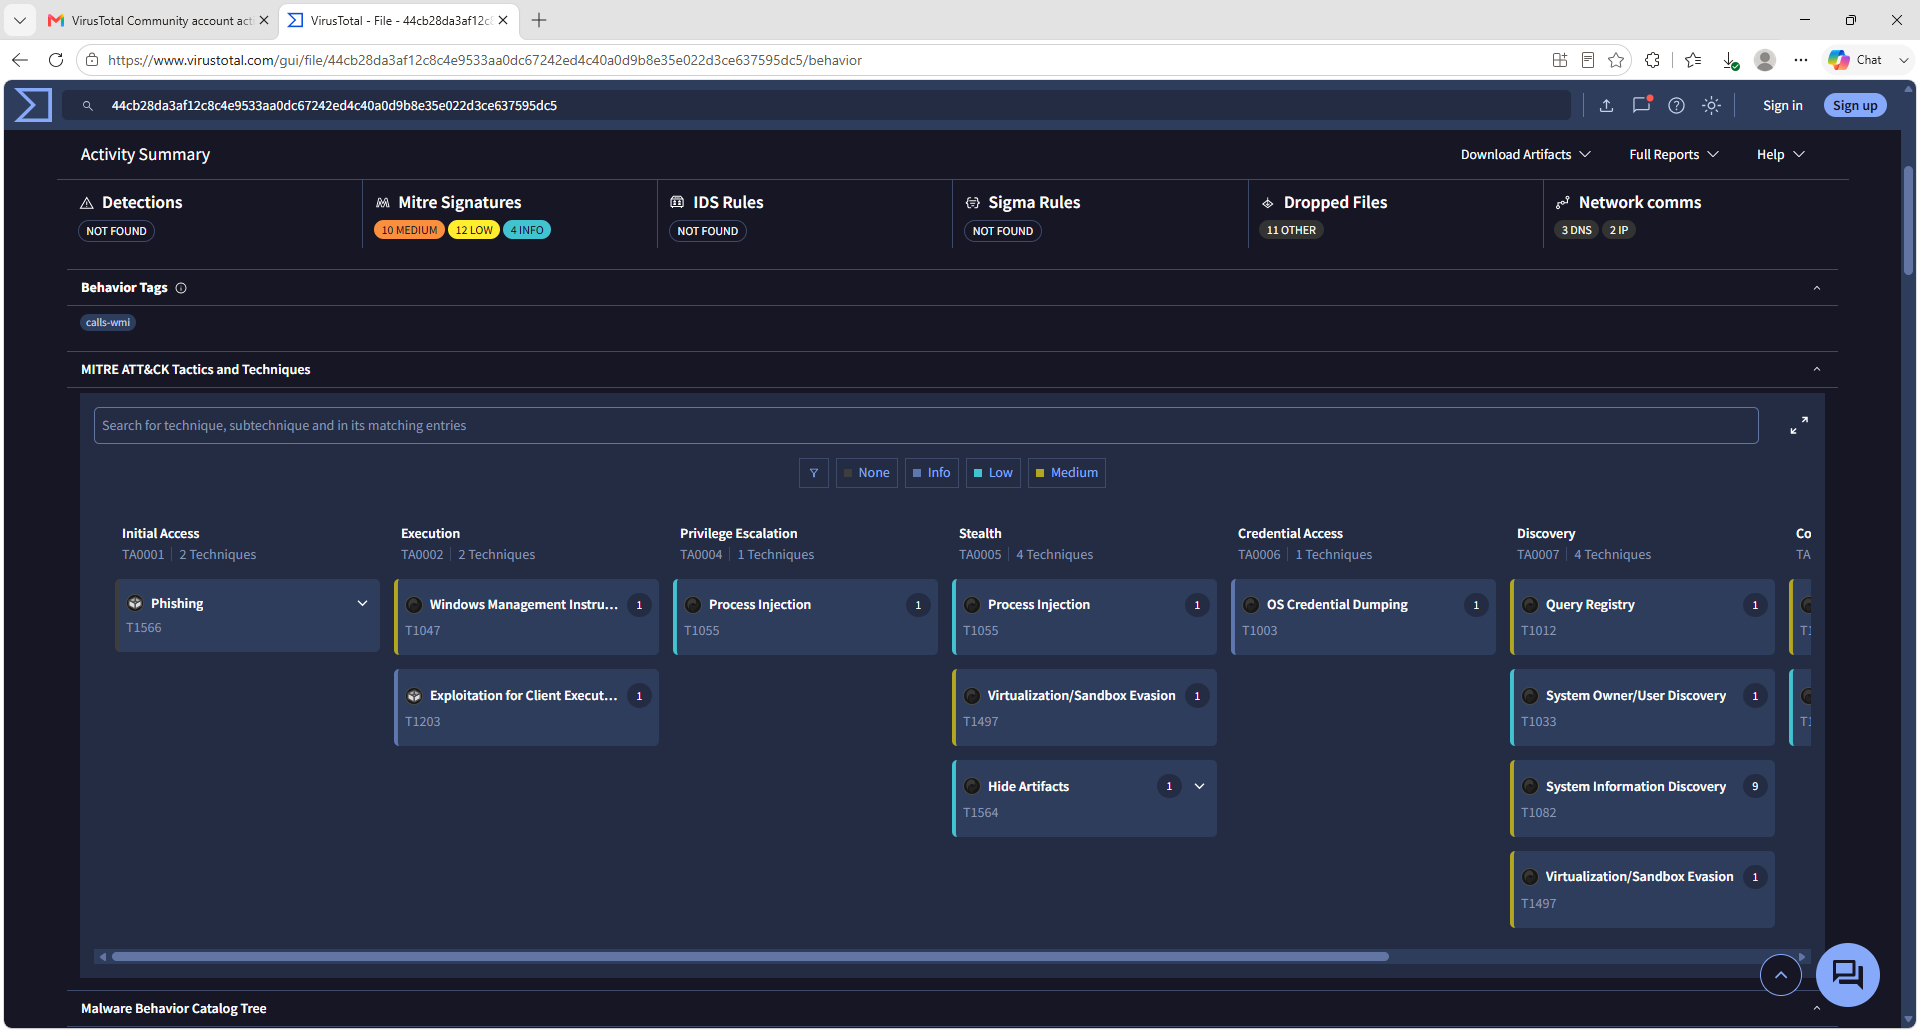Viewport: 1920px width, 1032px height.
Task: Click the Phishing technique icon
Action: [x=135, y=603]
